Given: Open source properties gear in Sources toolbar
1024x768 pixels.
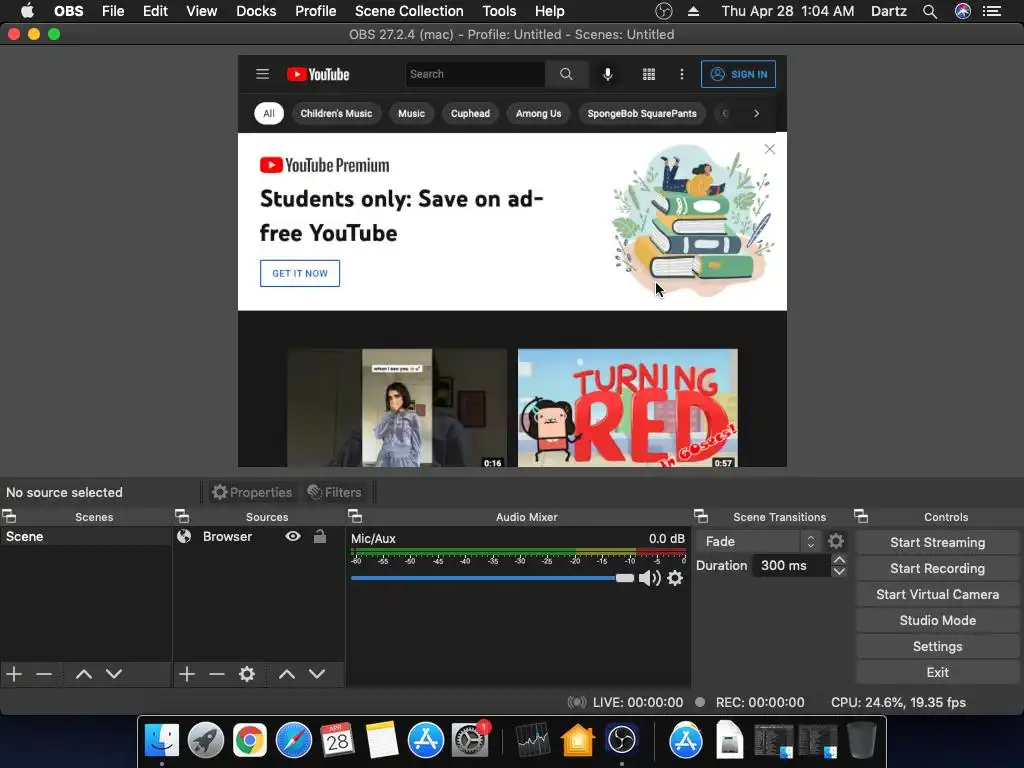Looking at the screenshot, I should coord(247,674).
